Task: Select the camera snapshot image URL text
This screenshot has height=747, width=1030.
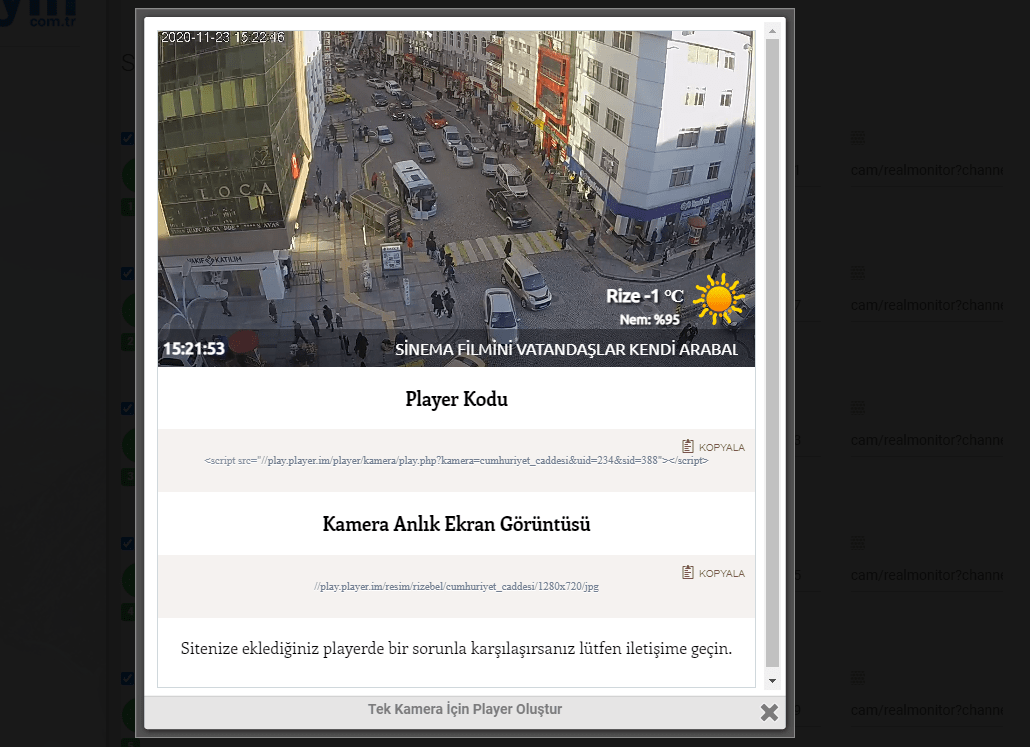Action: [456, 586]
